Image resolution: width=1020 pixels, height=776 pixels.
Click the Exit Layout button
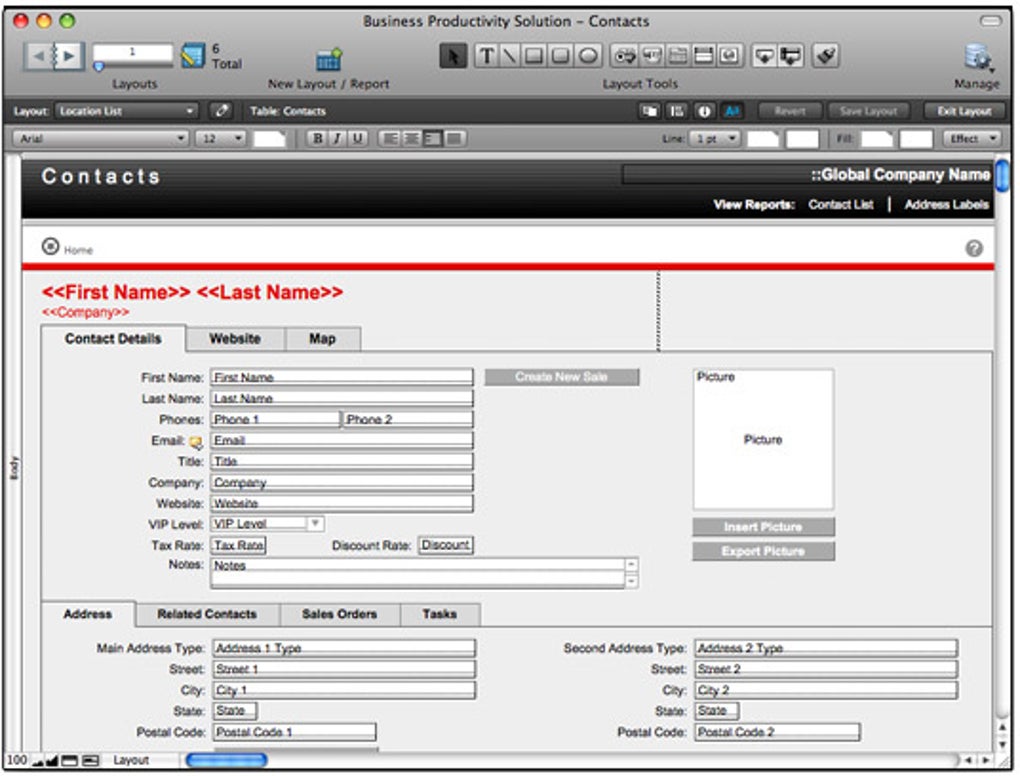(x=964, y=111)
